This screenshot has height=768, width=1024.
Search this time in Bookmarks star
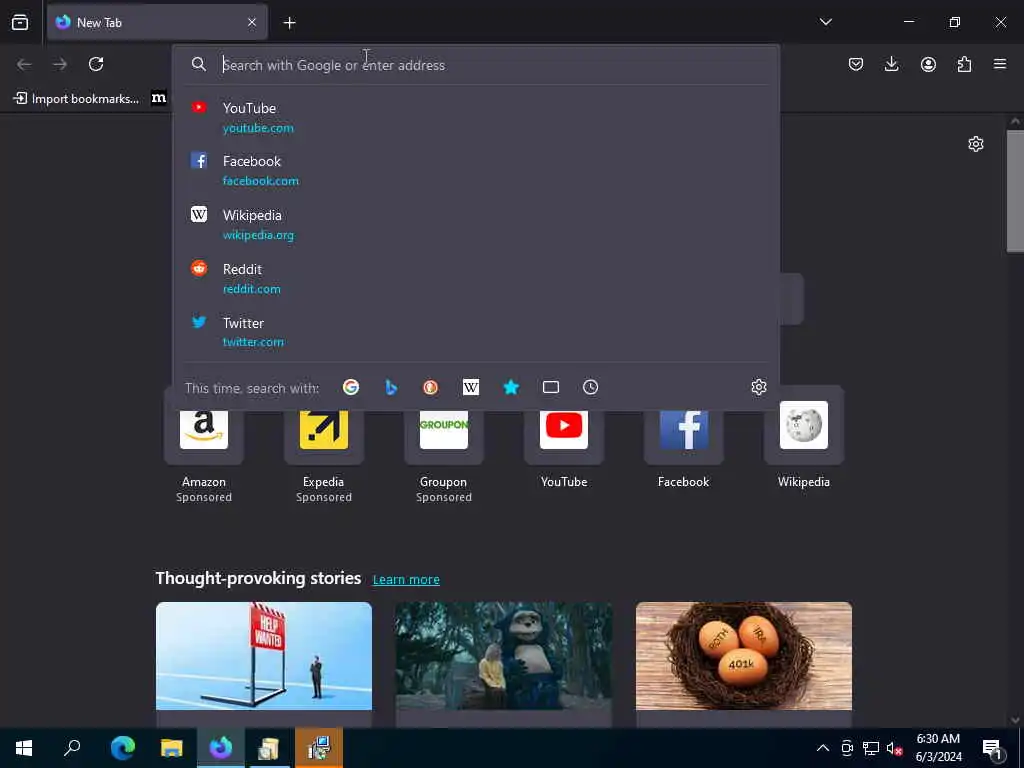pos(511,387)
